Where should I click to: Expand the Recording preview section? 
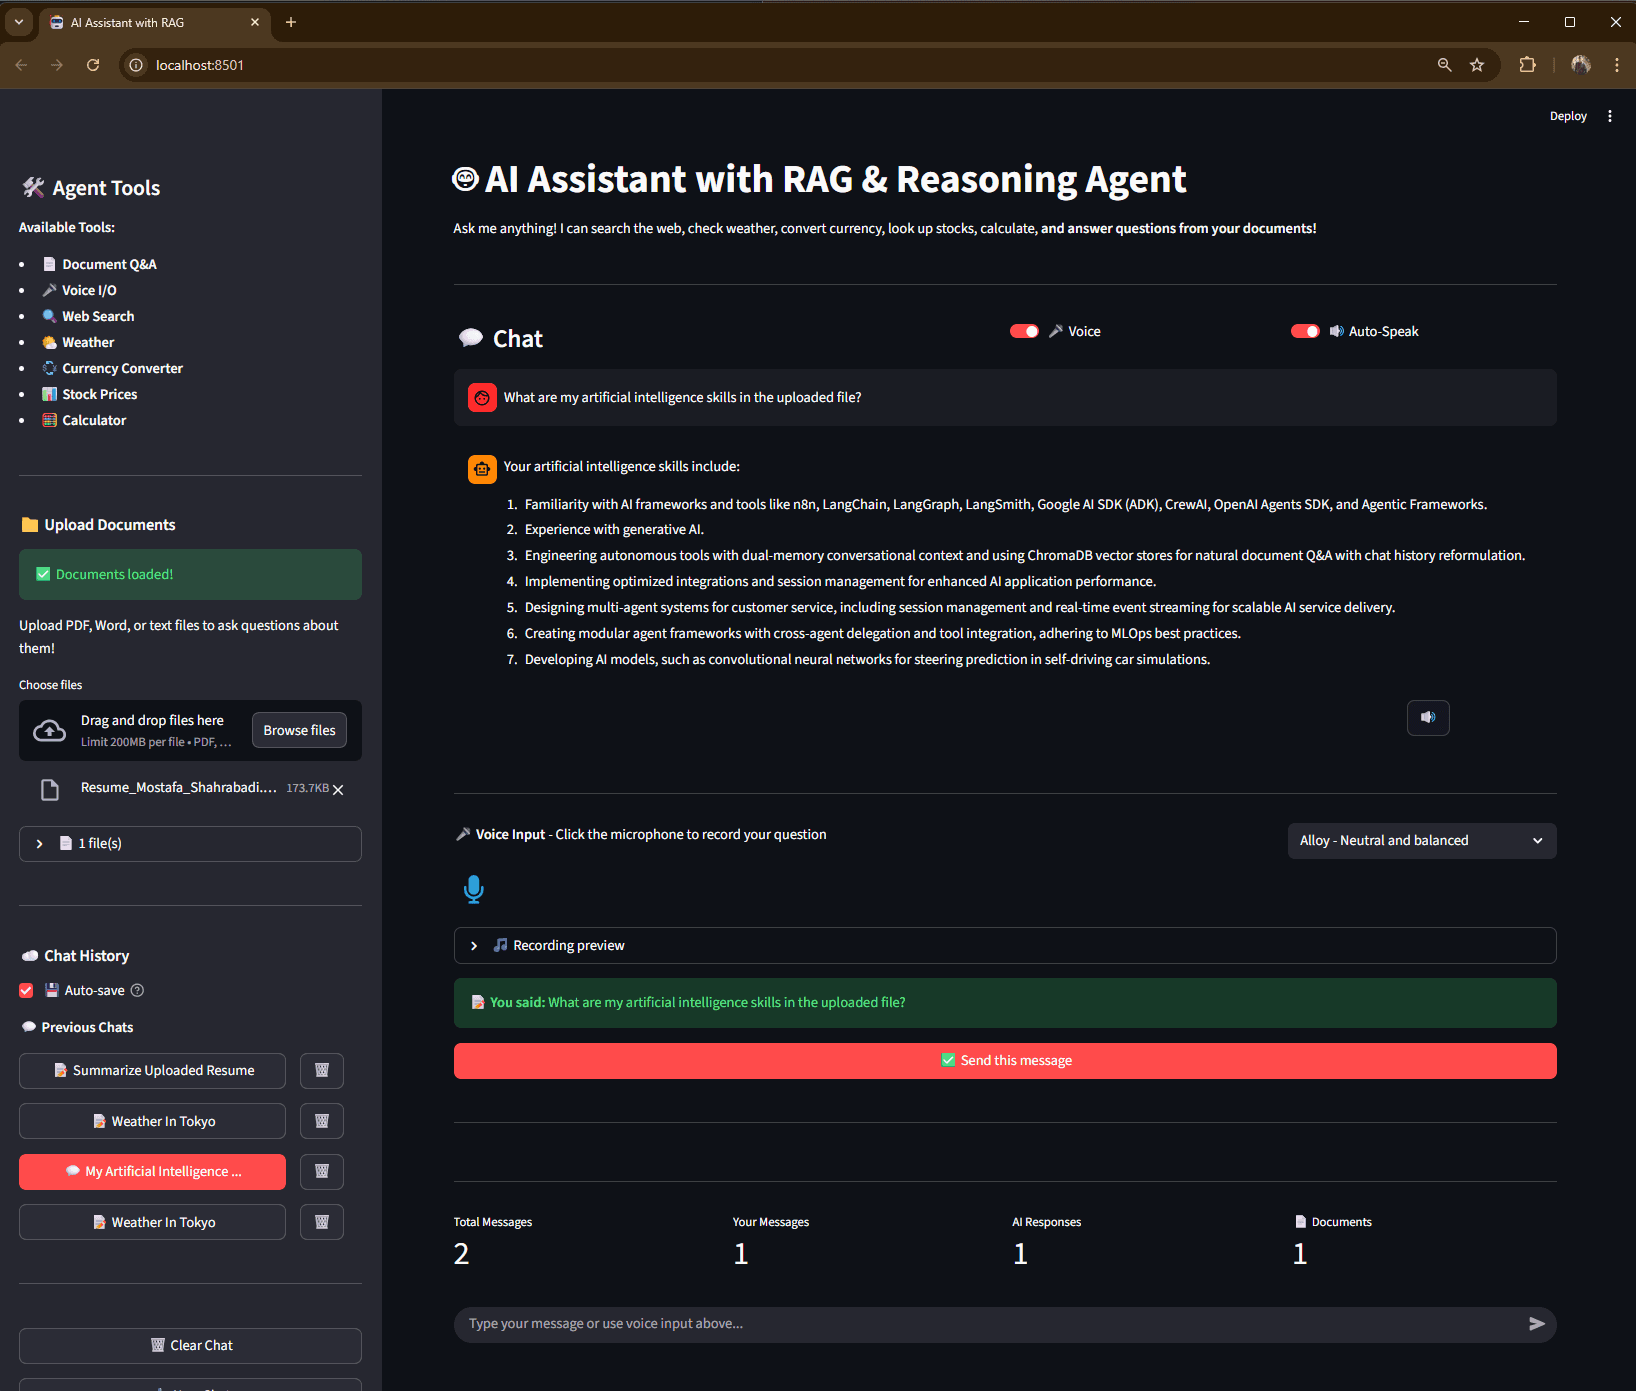474,945
